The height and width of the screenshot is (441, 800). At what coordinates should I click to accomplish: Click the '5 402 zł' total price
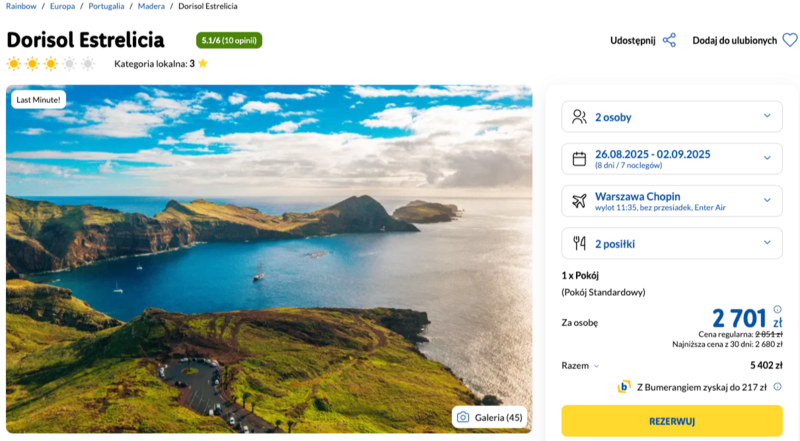pyautogui.click(x=766, y=365)
